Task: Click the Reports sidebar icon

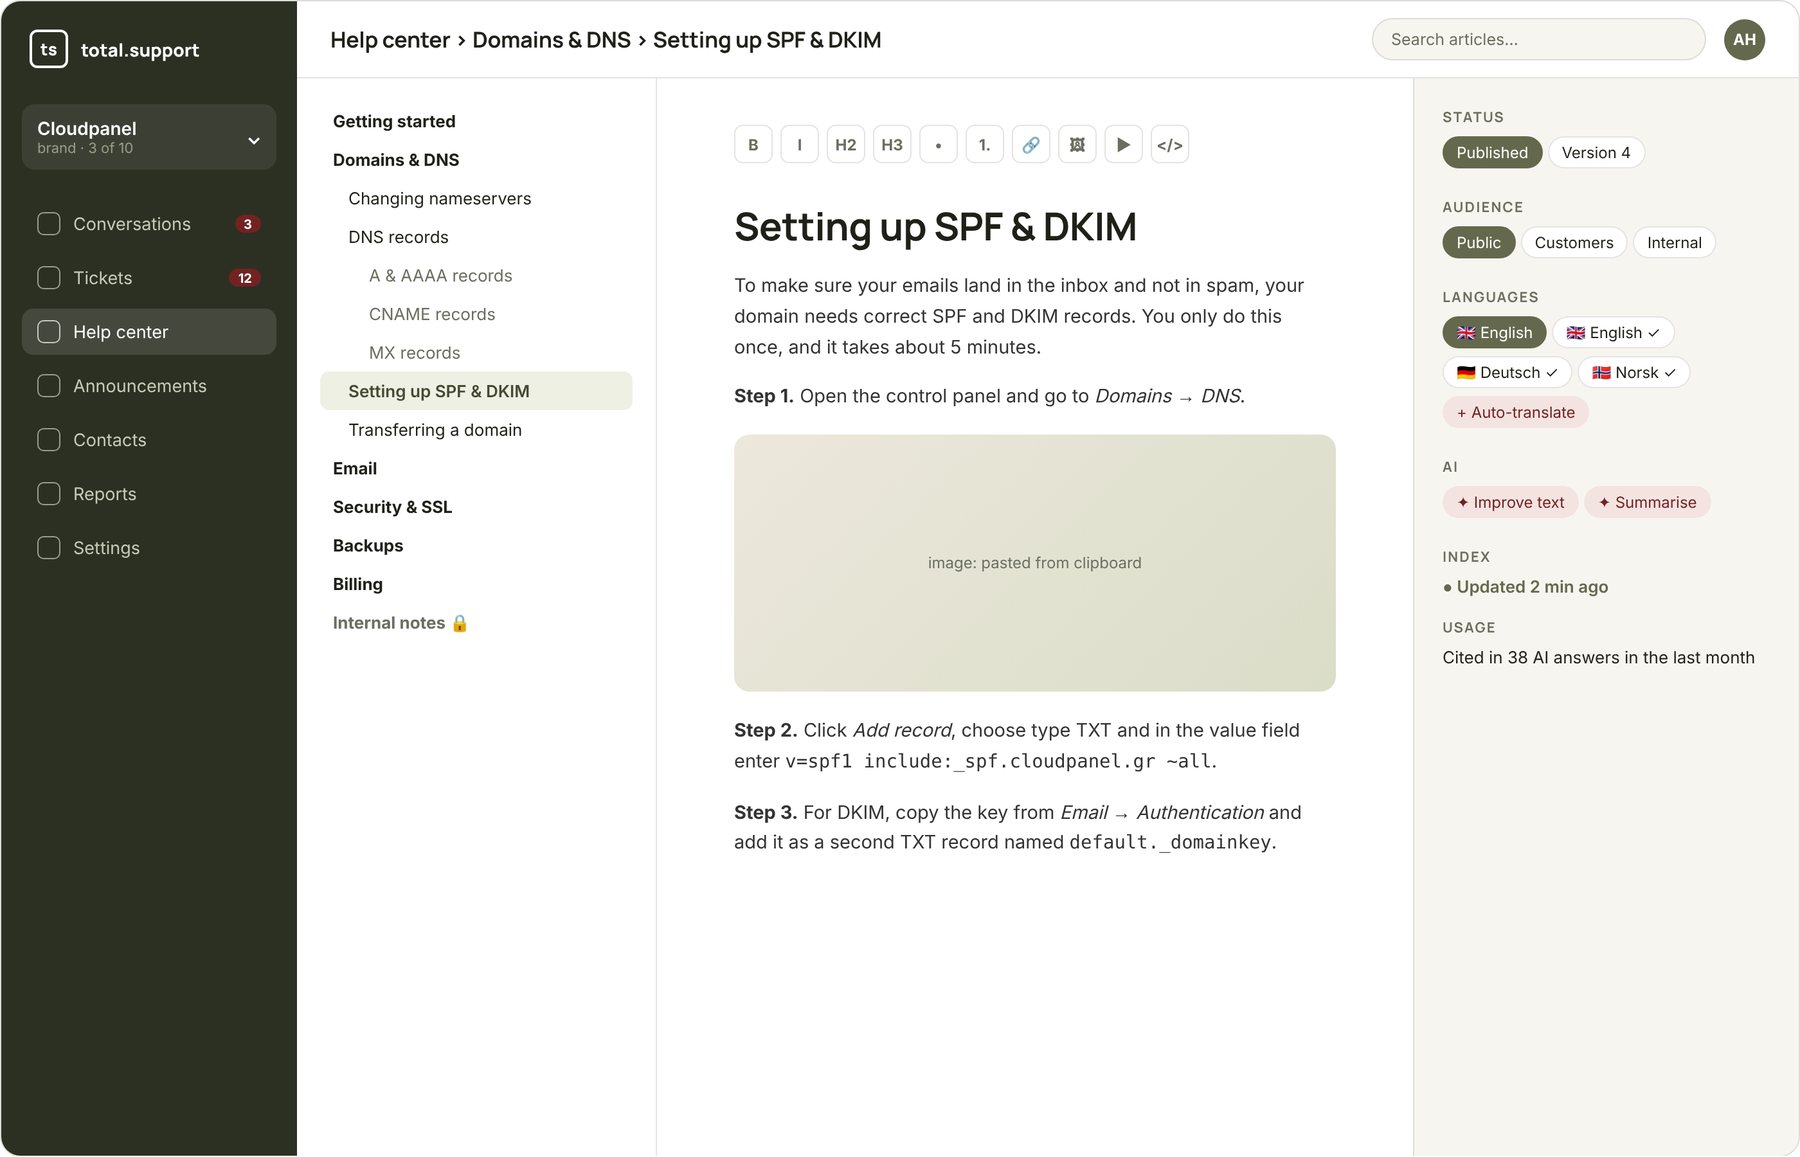Action: [49, 494]
